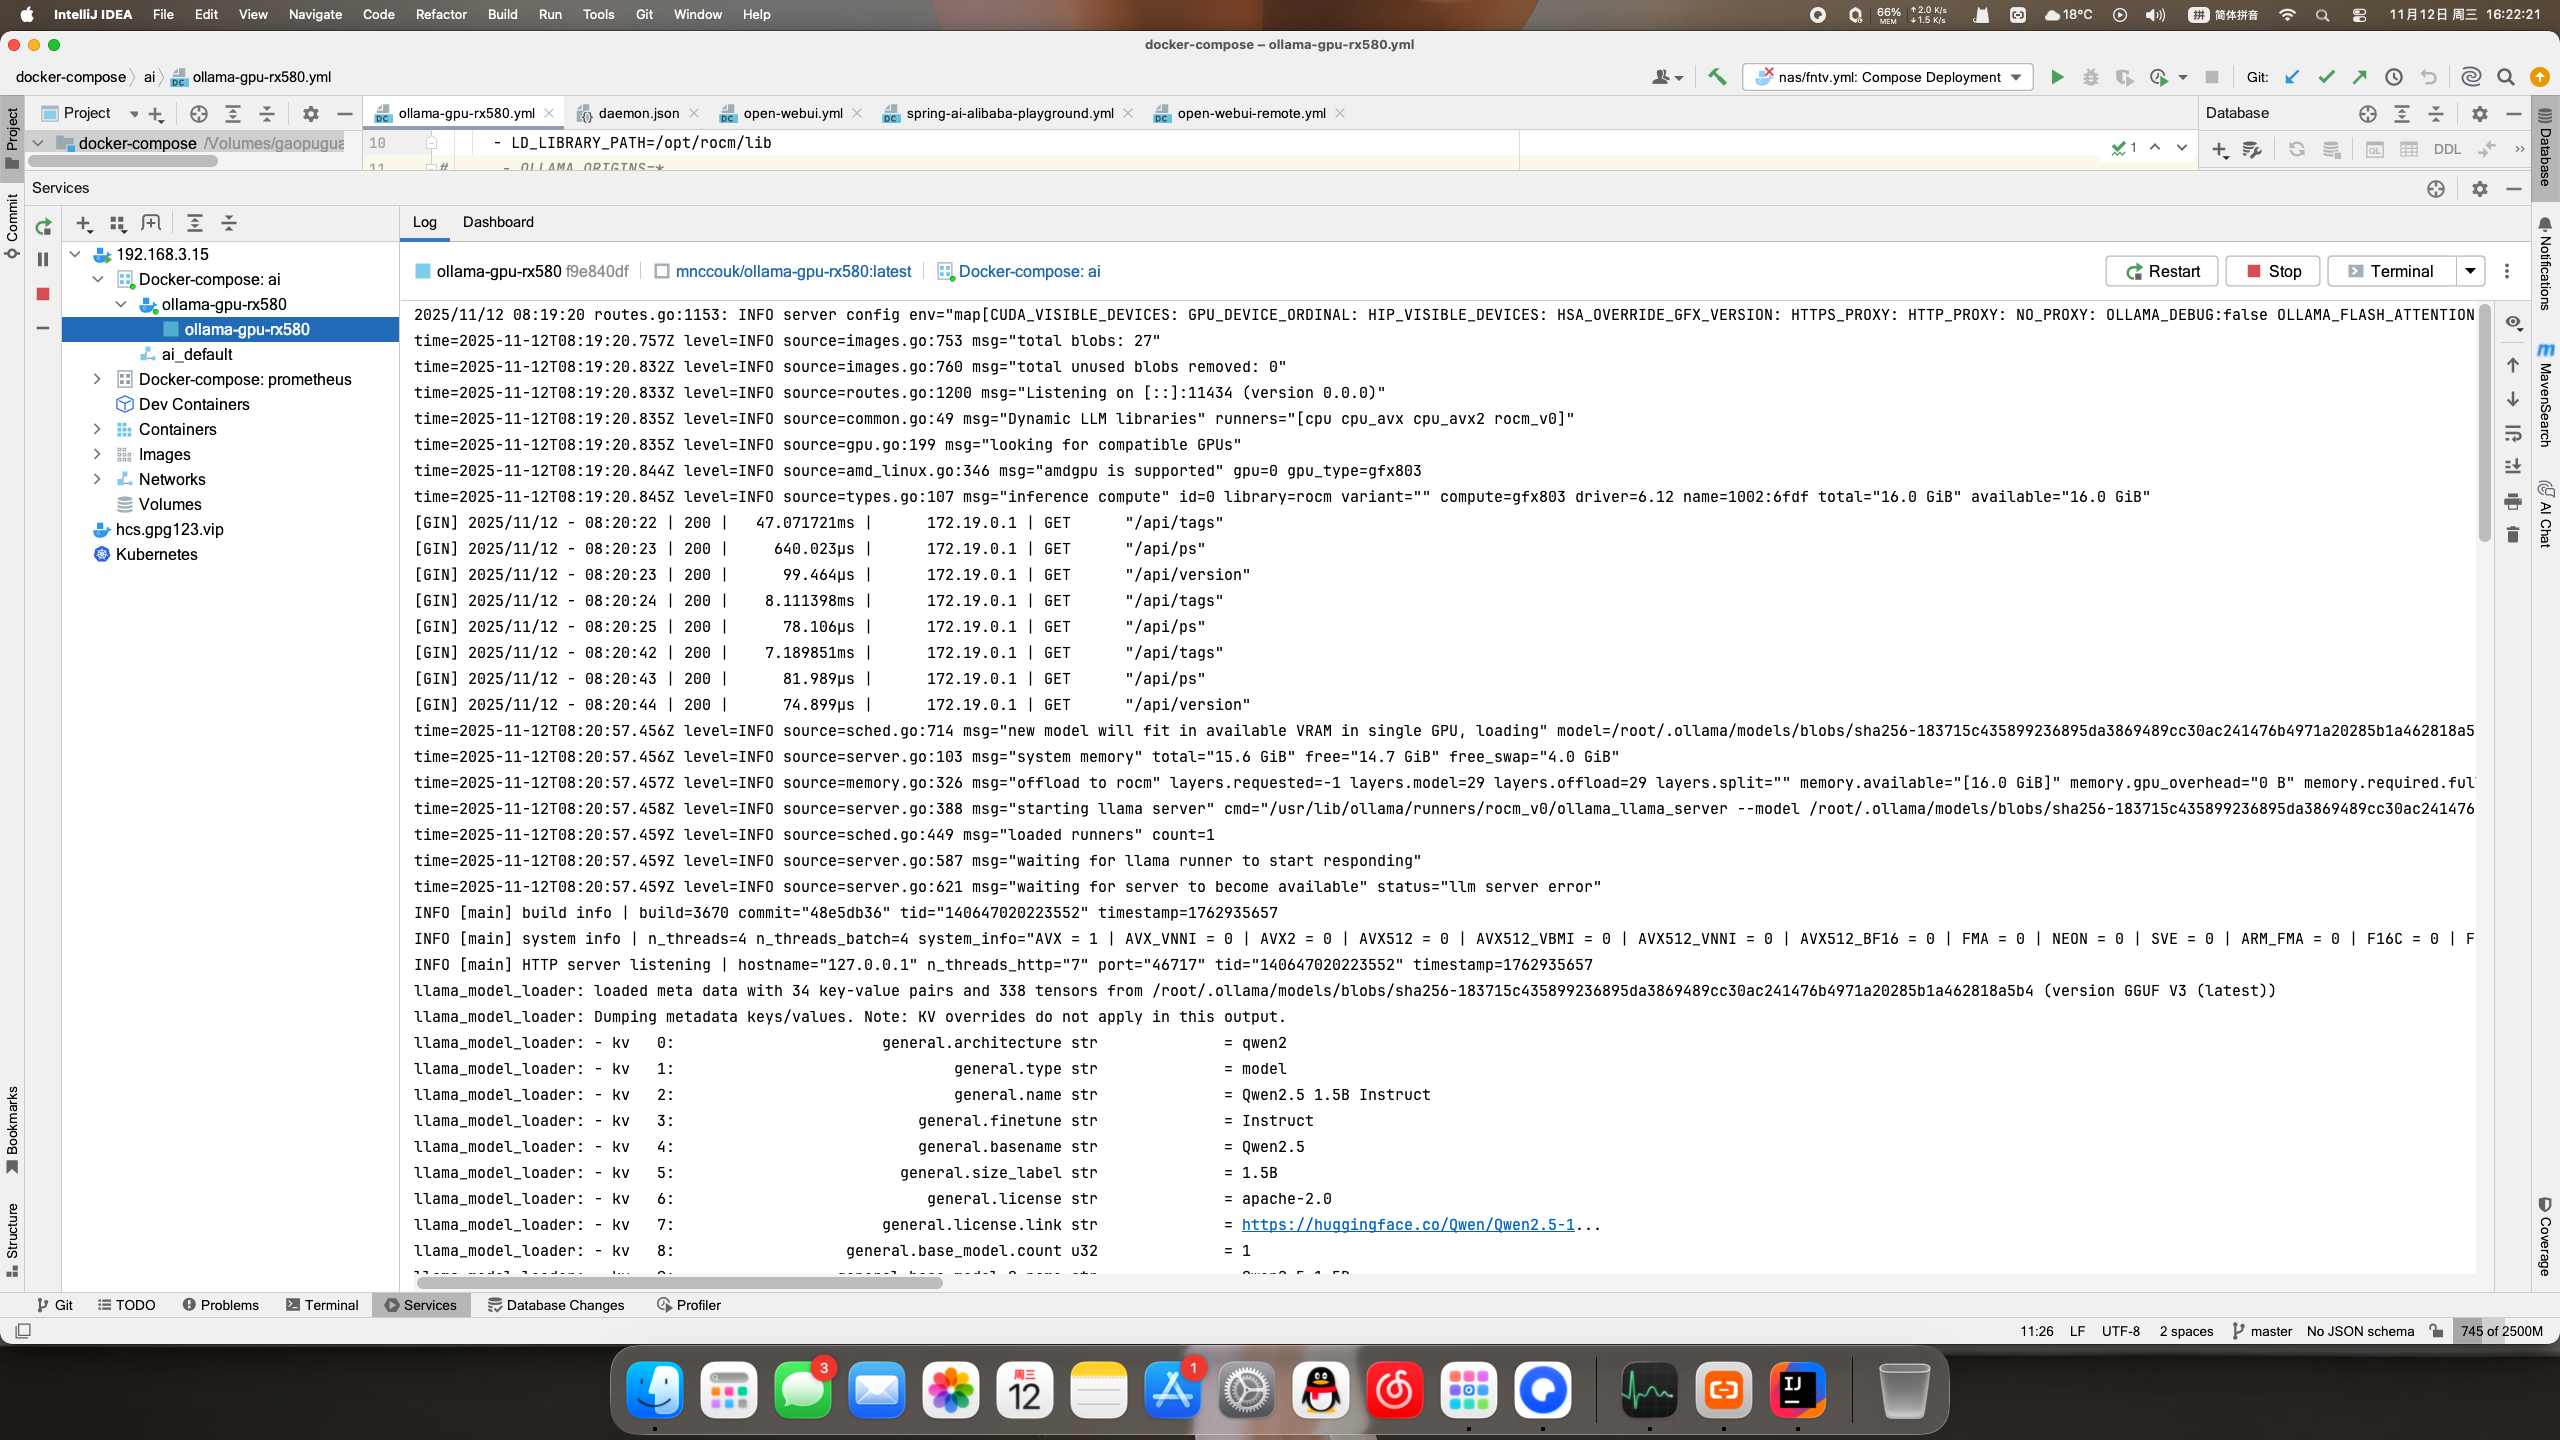2560x1440 pixels.
Task: Commit changes via the green Git checkmark
Action: (x=2326, y=77)
